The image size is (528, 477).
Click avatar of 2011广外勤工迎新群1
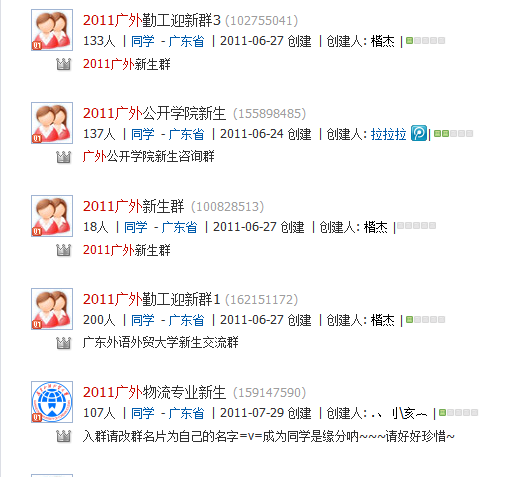click(52, 309)
